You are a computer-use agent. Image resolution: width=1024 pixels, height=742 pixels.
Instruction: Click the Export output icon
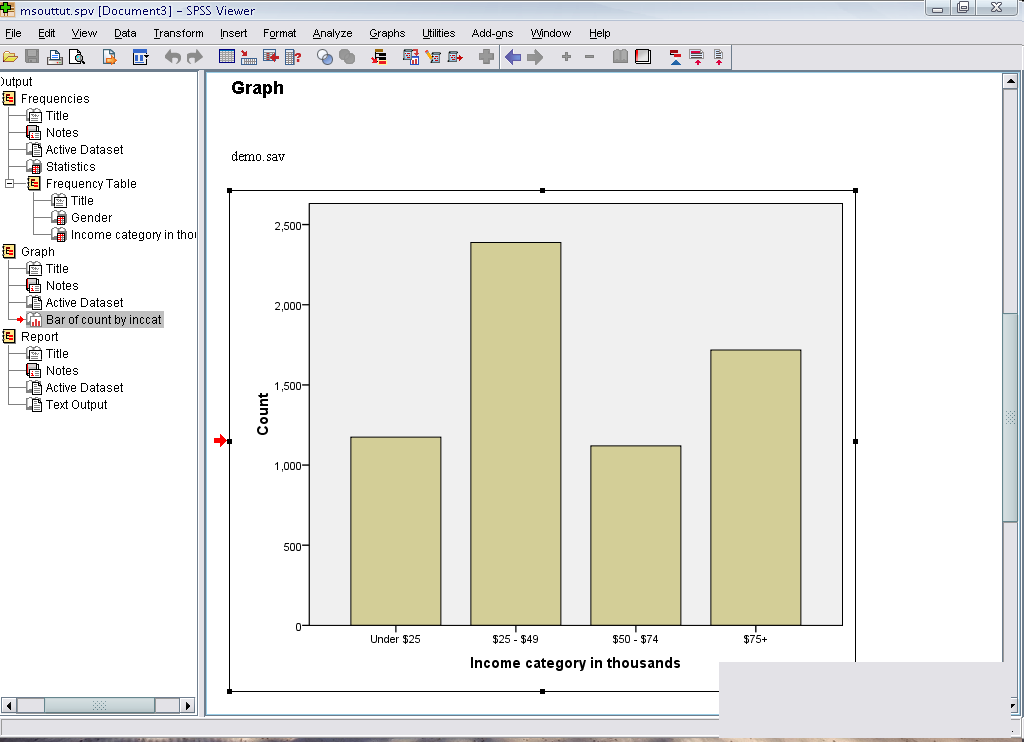[x=109, y=57]
